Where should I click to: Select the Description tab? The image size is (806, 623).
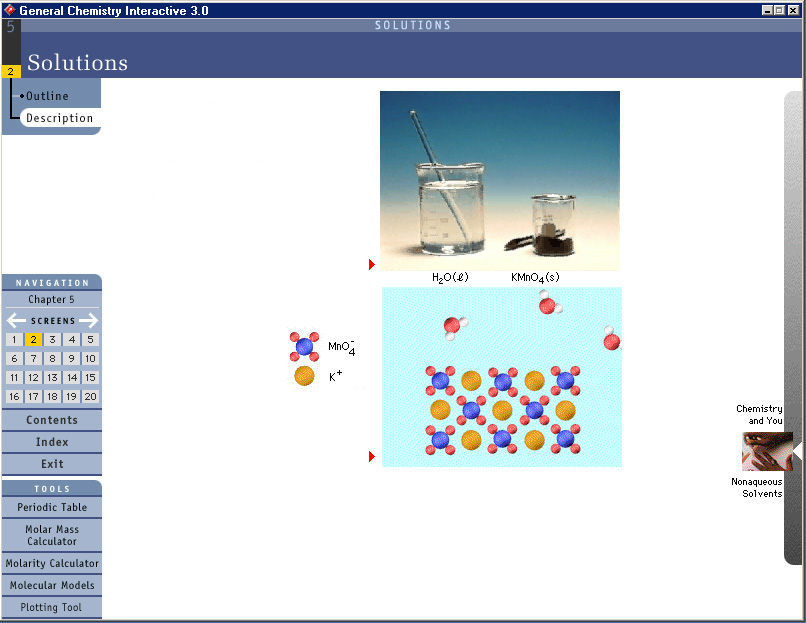pos(59,118)
